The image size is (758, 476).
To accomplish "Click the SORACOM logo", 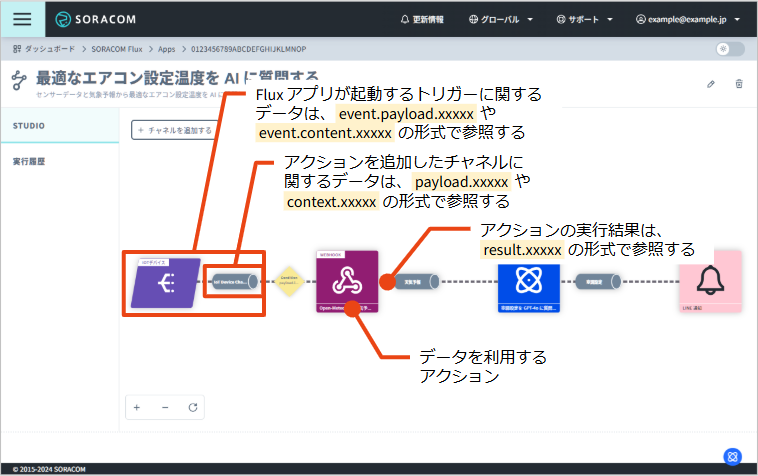I will (x=96, y=19).
